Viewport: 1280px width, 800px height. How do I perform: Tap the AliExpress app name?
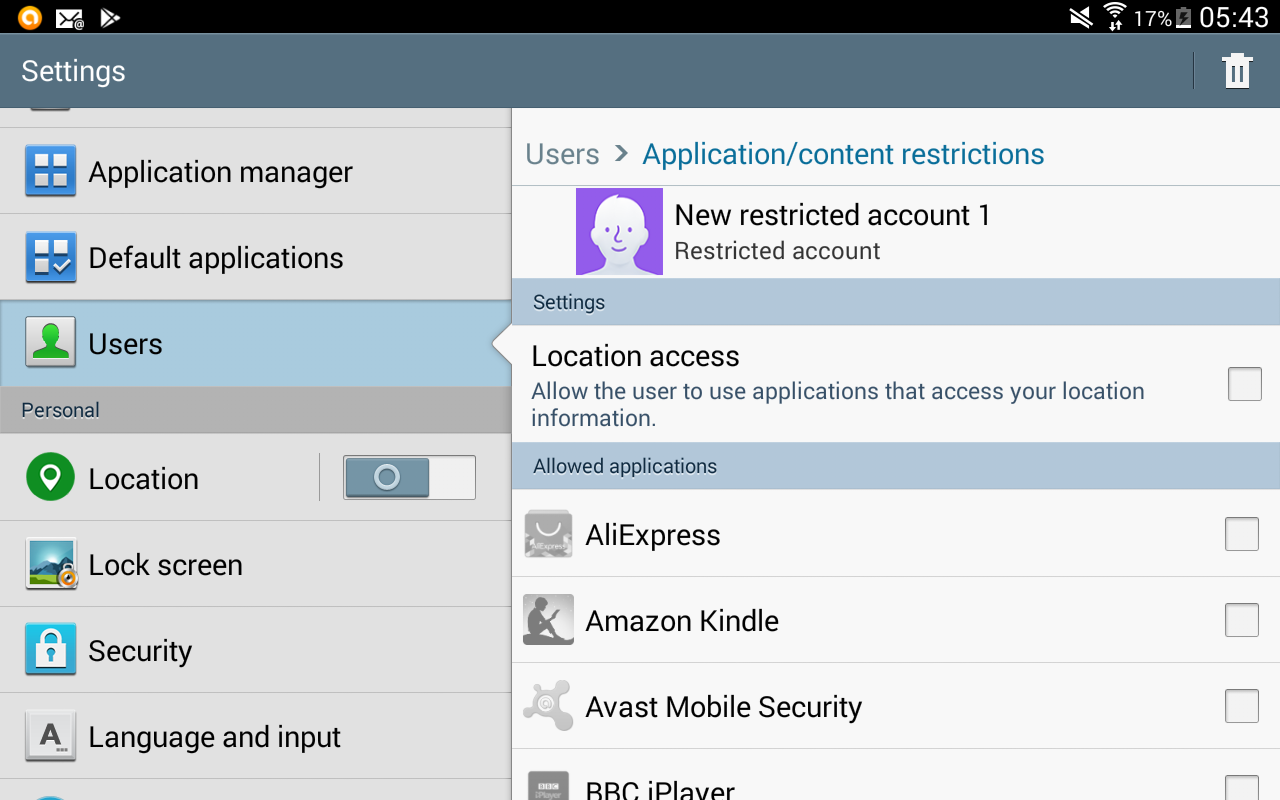653,535
